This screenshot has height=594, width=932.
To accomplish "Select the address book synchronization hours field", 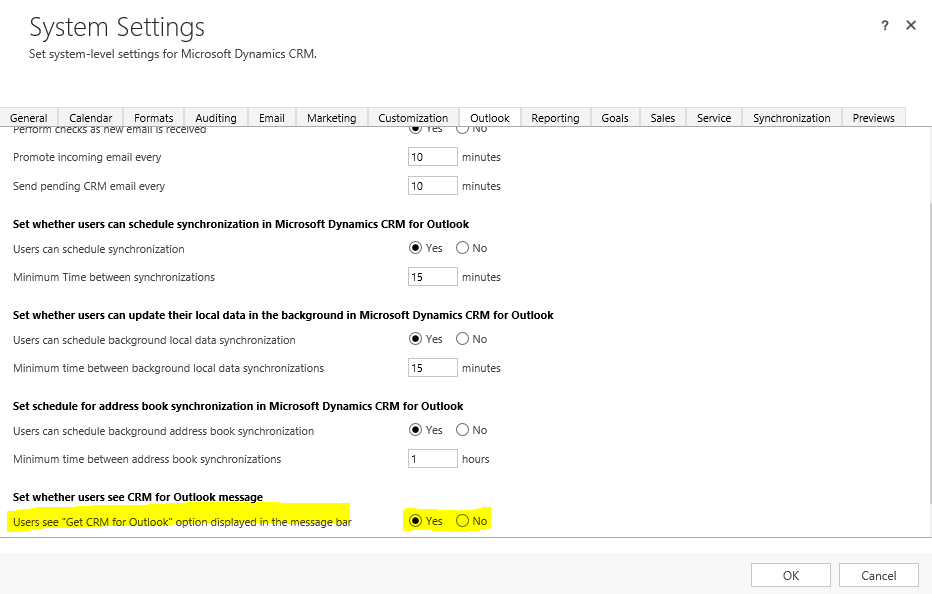I will tap(432, 458).
